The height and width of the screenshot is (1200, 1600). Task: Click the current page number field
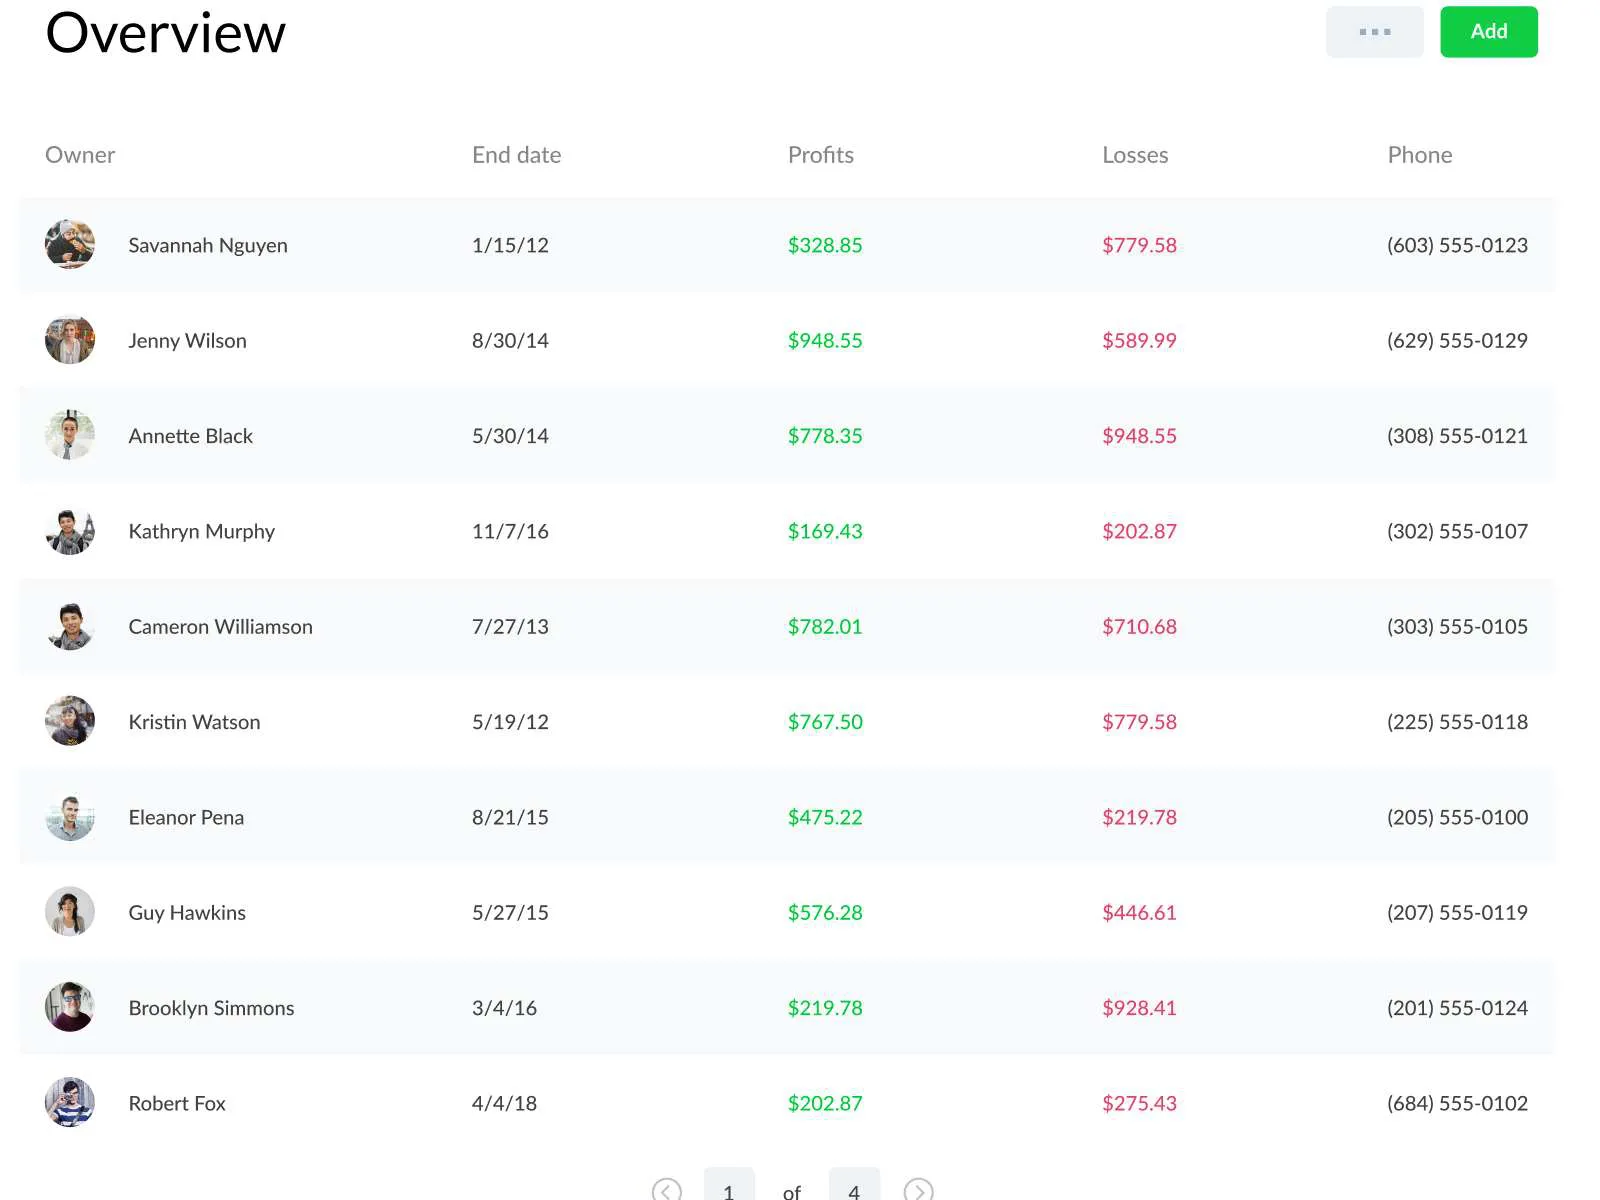click(729, 1188)
